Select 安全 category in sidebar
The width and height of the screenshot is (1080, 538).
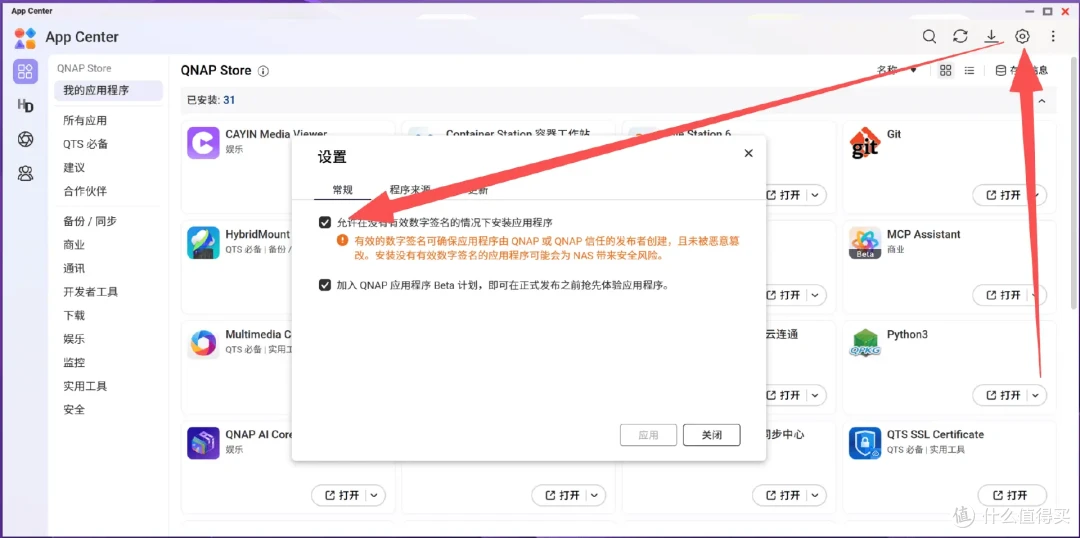point(74,409)
